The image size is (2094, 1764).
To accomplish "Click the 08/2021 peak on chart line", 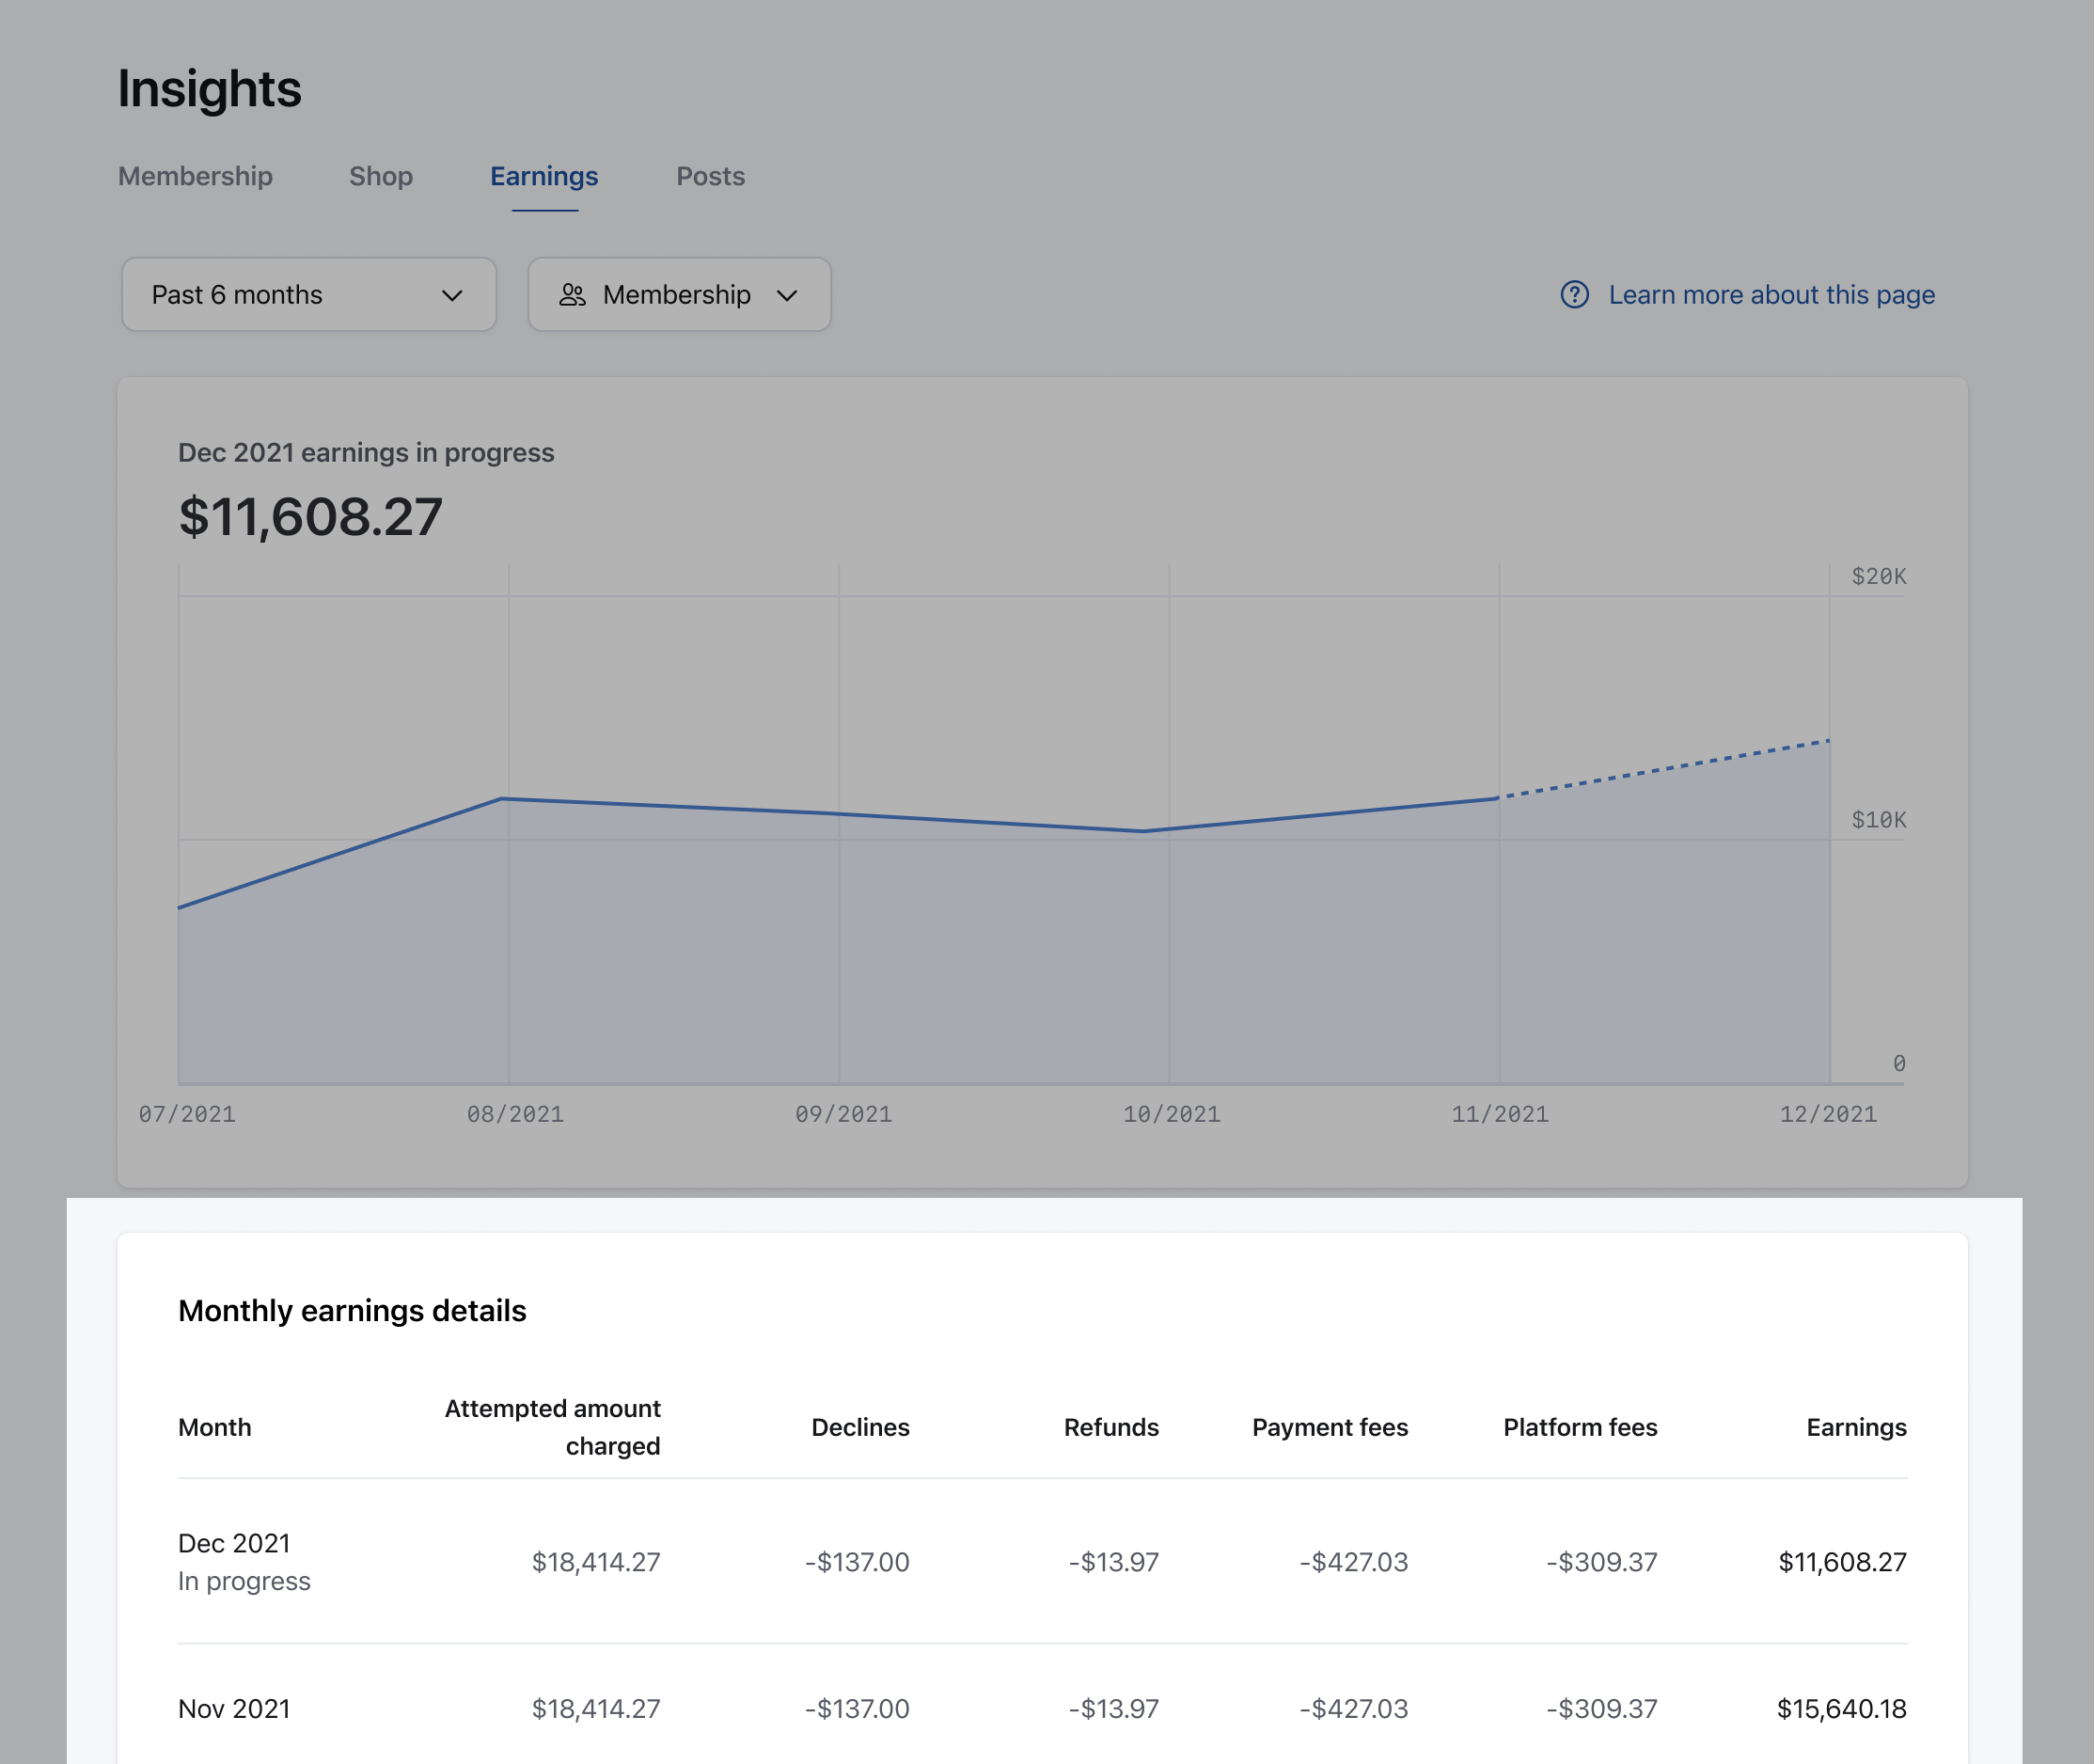I will [502, 799].
